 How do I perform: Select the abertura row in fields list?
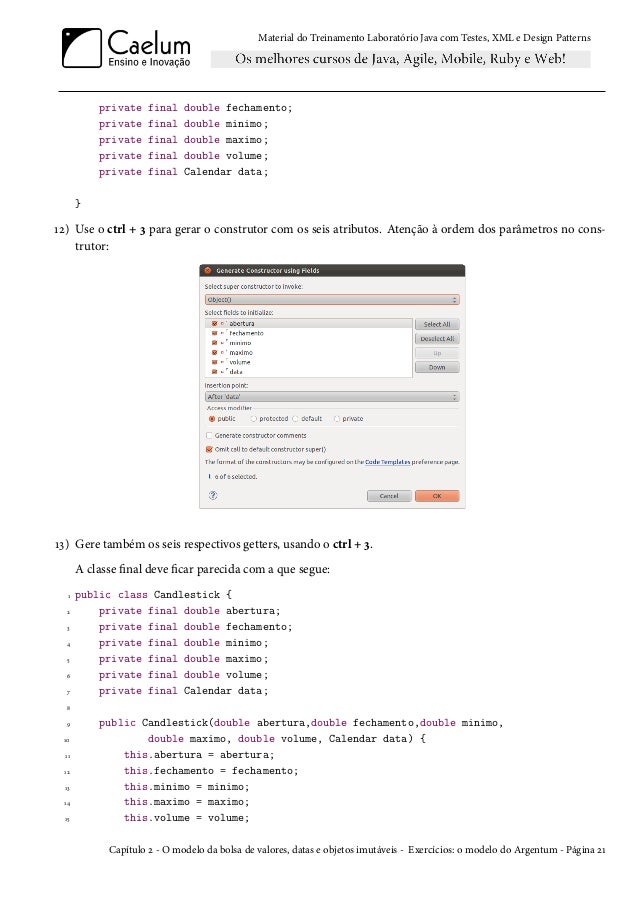click(309, 324)
